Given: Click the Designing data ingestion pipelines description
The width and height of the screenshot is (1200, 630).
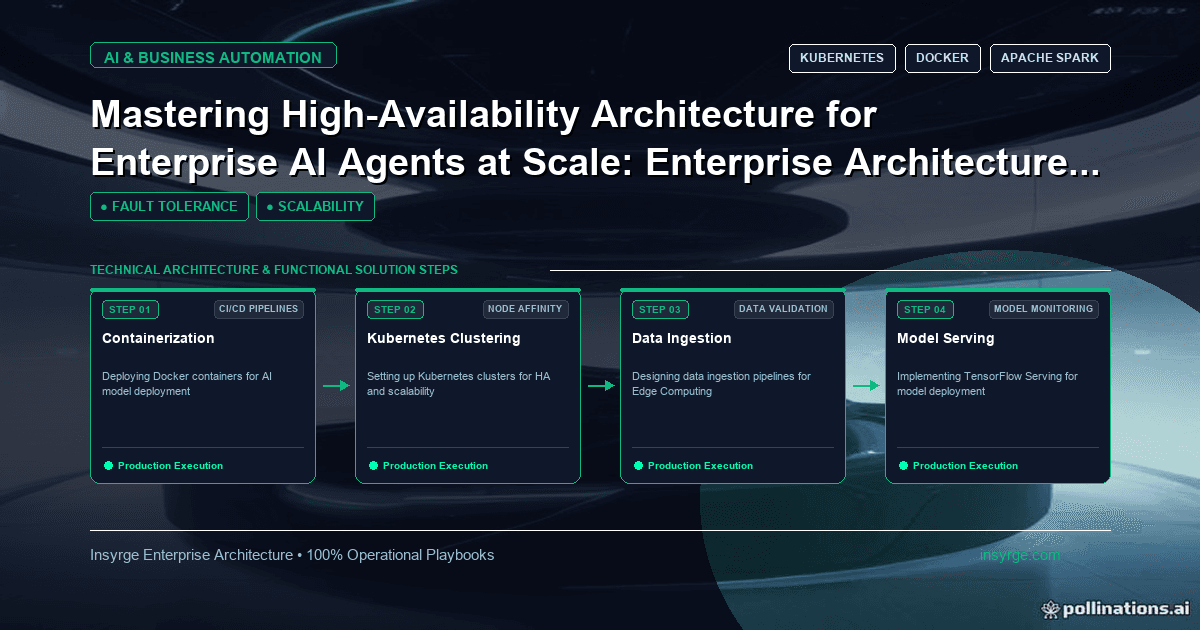Looking at the screenshot, I should (721, 384).
